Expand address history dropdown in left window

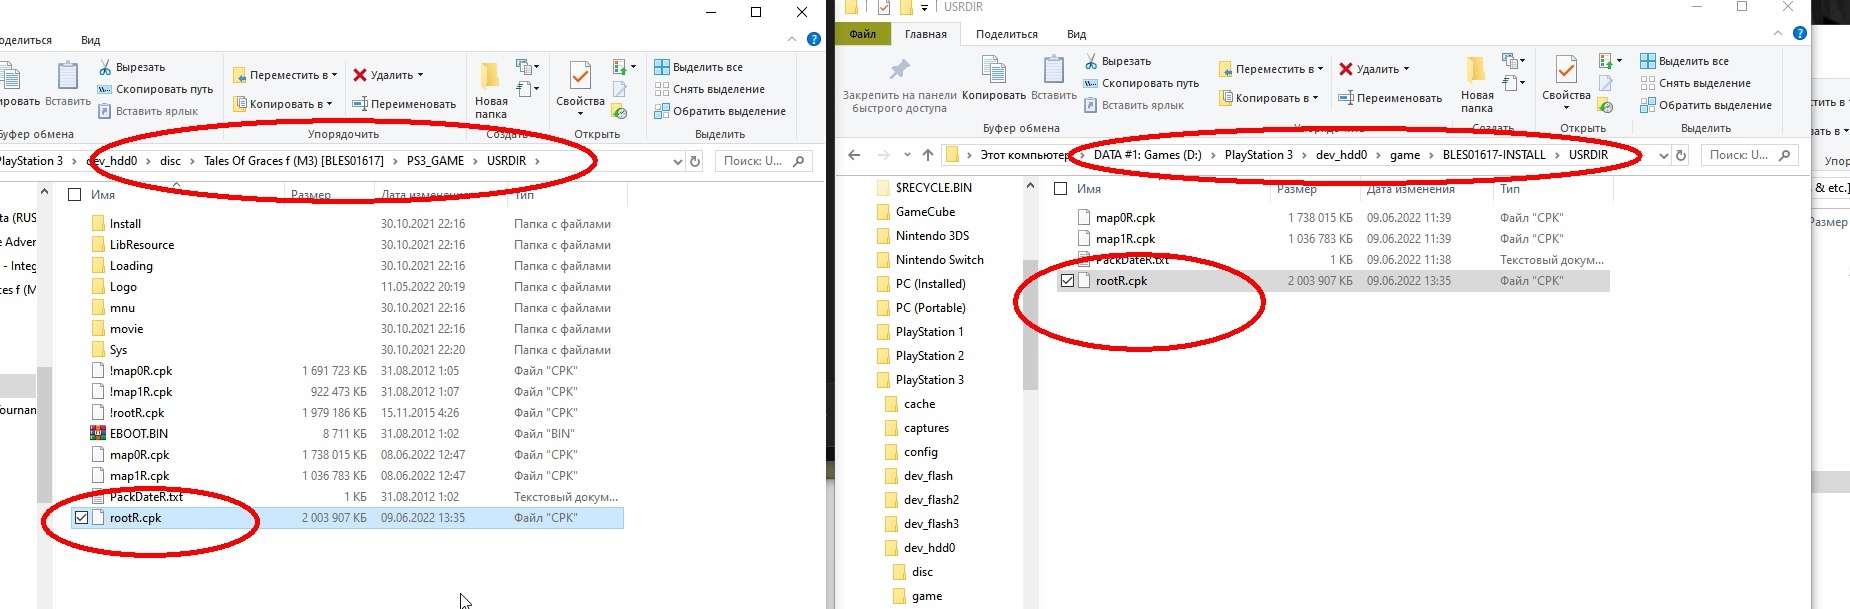point(677,161)
